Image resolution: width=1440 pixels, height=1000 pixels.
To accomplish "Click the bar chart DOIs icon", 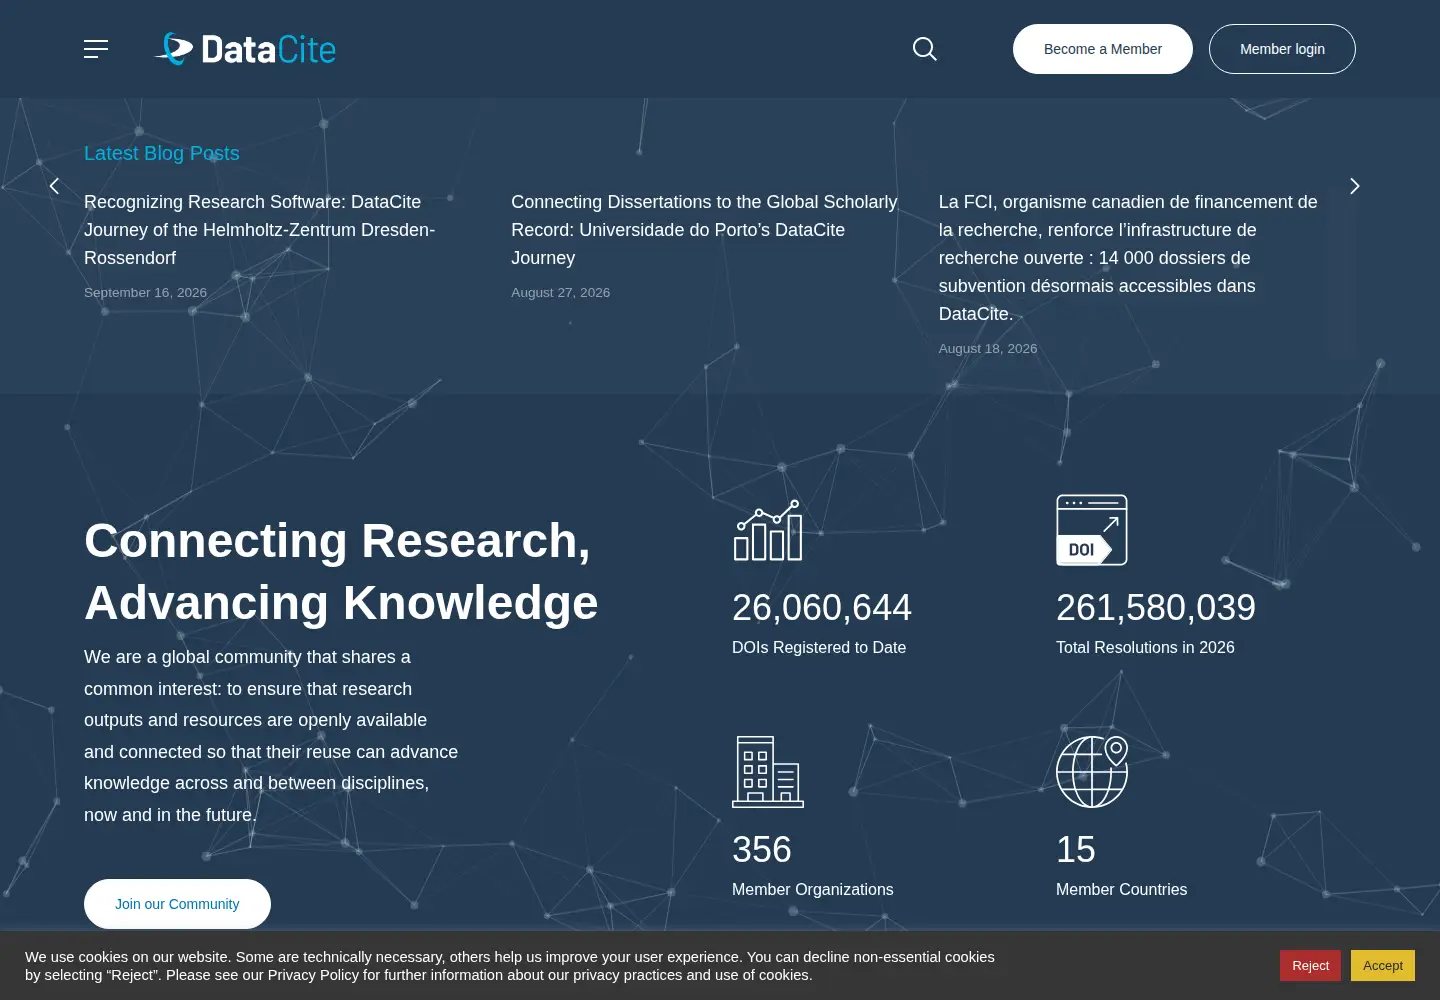I will pos(768,530).
